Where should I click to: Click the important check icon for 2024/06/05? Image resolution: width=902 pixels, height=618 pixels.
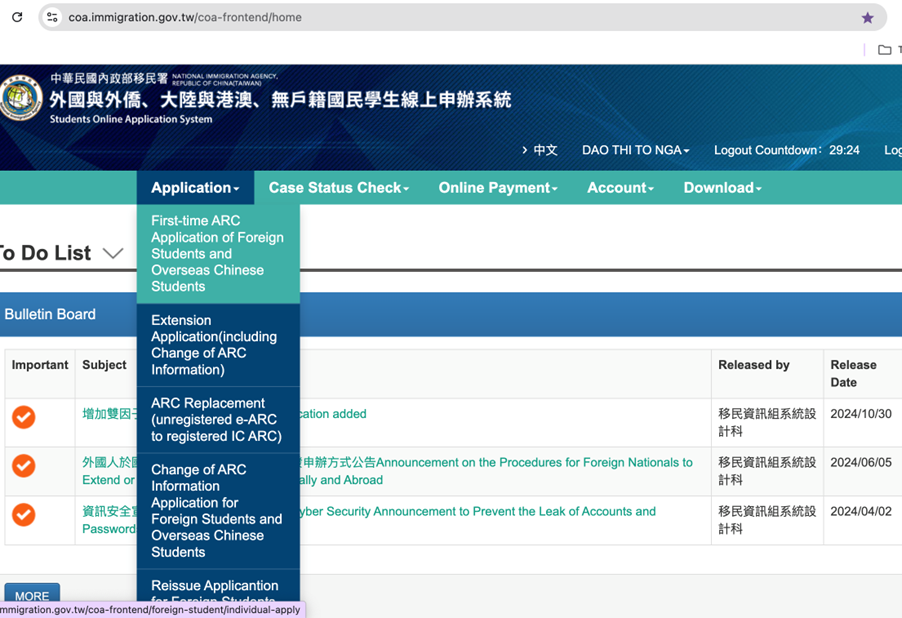(x=24, y=466)
